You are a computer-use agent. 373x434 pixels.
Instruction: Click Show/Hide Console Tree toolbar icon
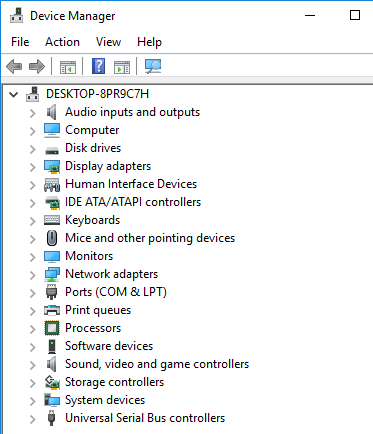coord(68,67)
